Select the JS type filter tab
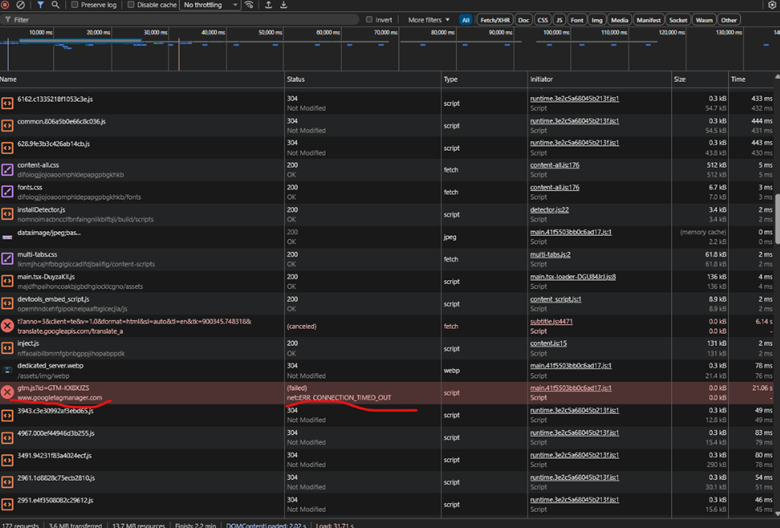780x528 pixels. click(559, 19)
